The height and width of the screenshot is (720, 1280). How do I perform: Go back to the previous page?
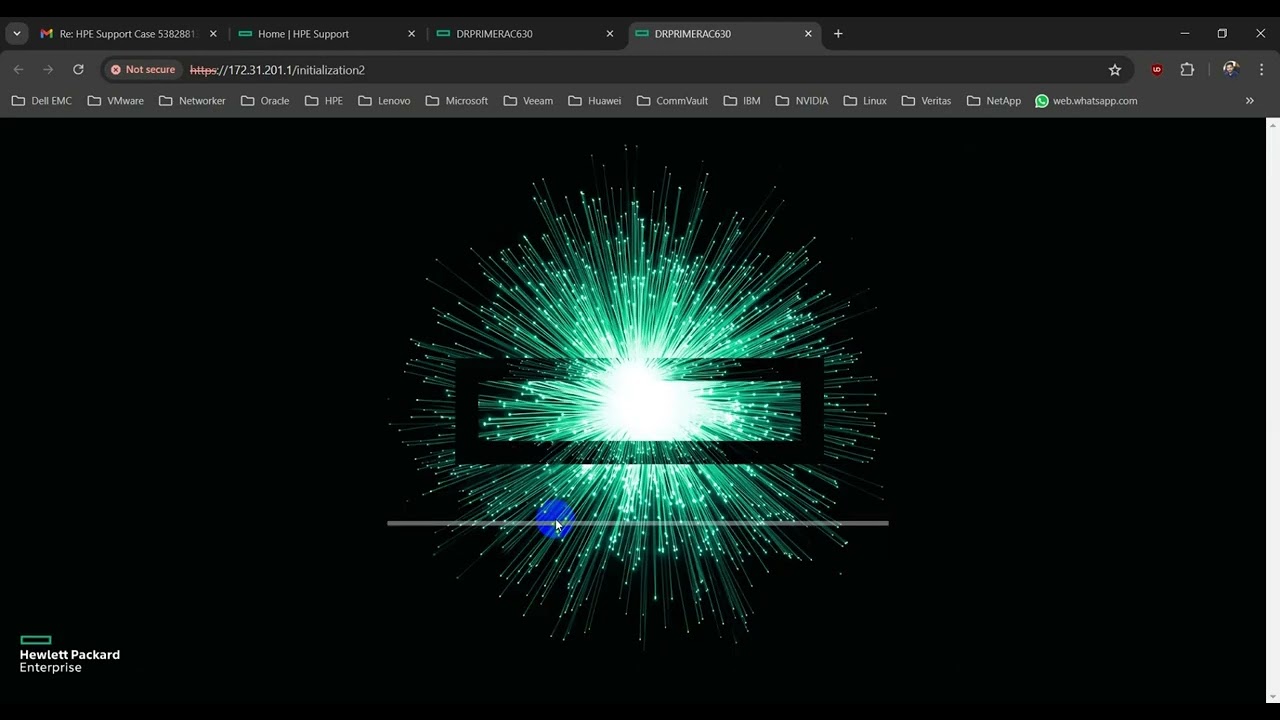coord(18,70)
